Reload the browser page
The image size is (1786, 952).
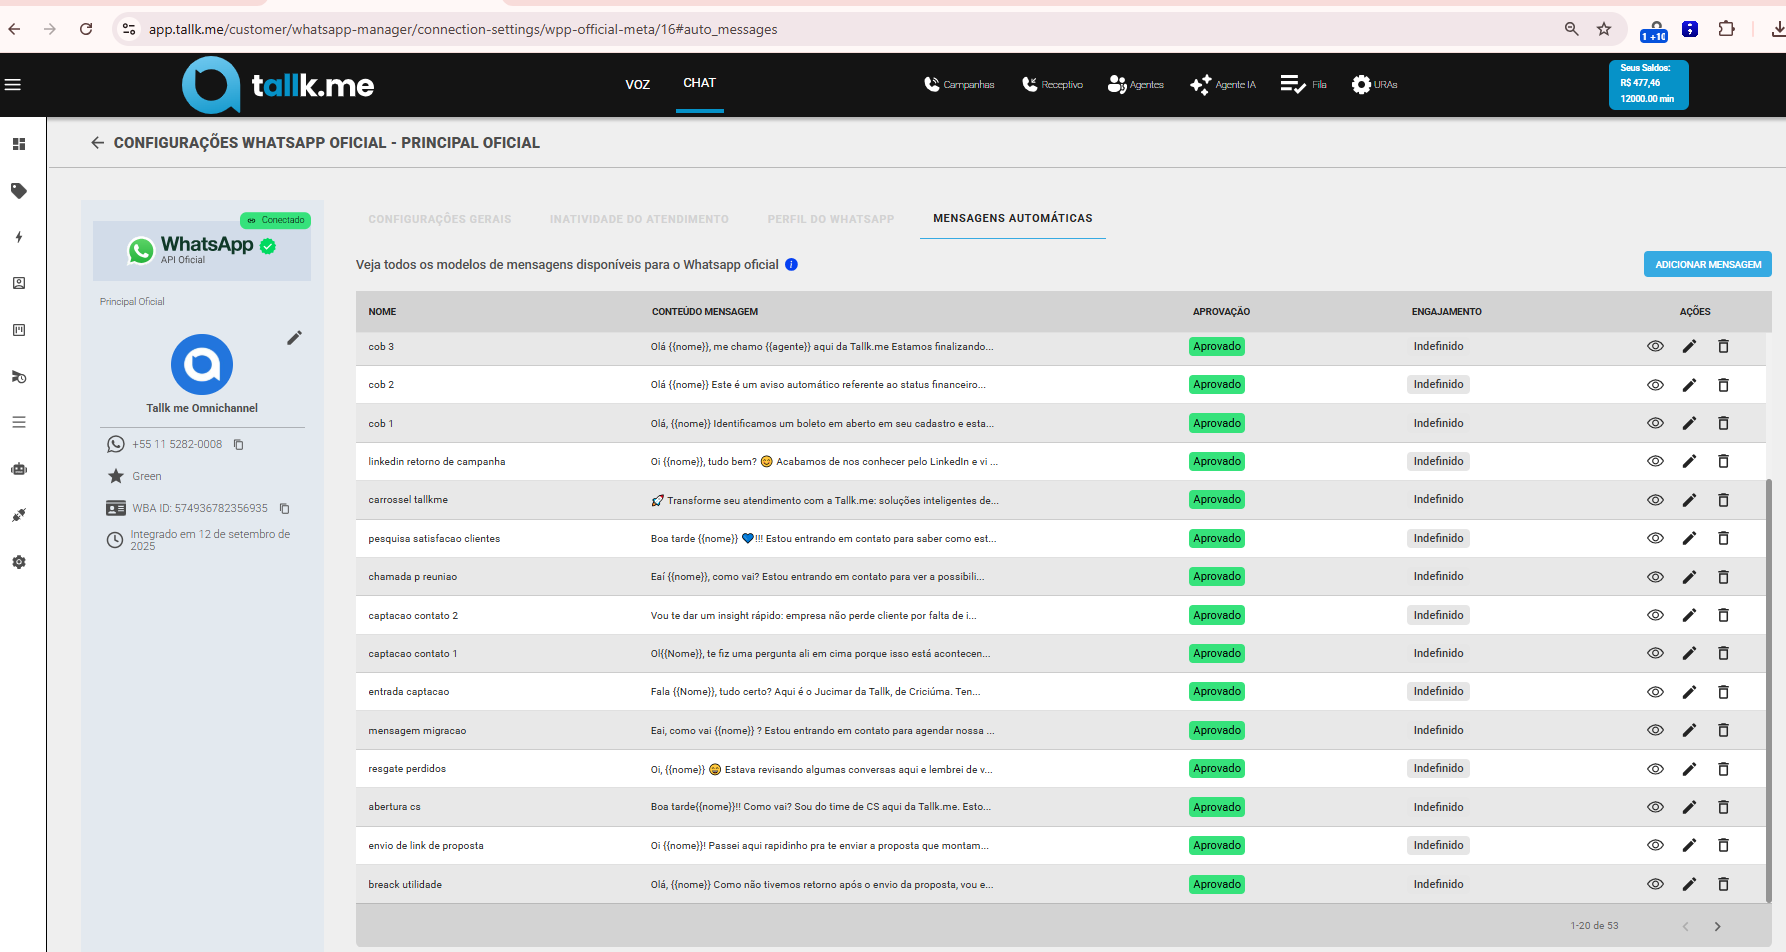(86, 29)
